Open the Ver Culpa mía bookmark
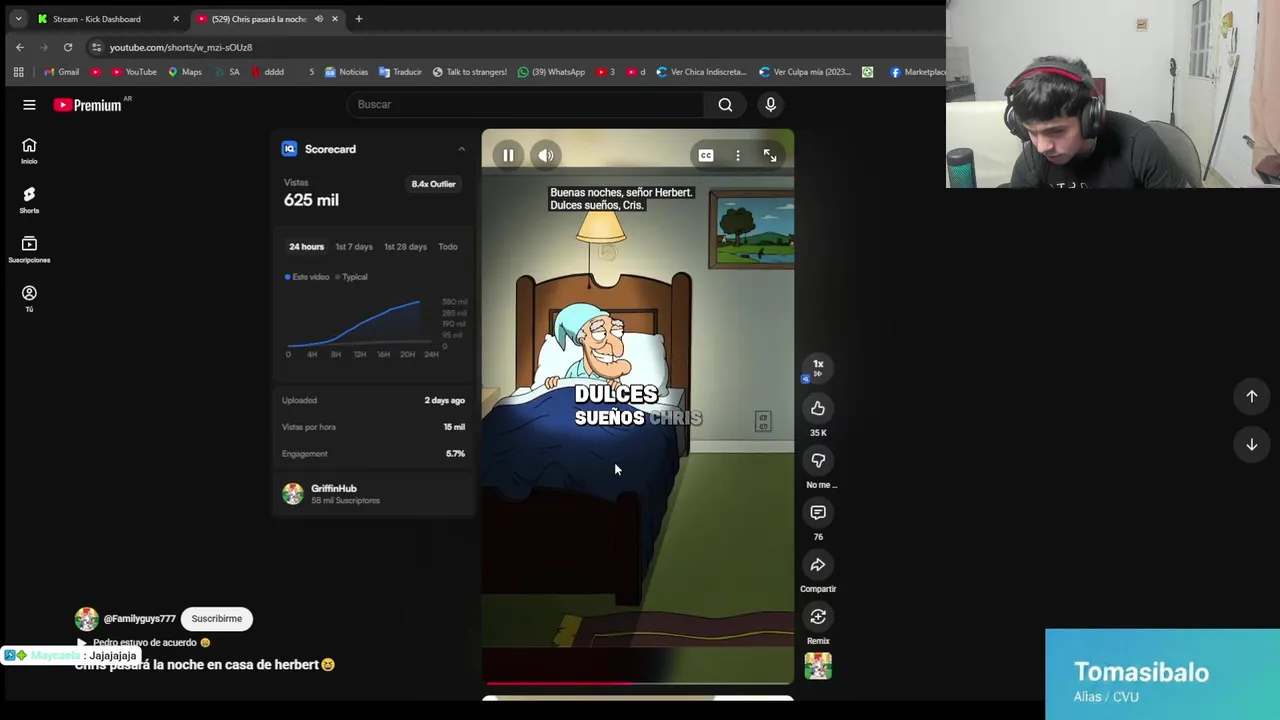Image resolution: width=1280 pixels, height=720 pixels. click(x=805, y=72)
